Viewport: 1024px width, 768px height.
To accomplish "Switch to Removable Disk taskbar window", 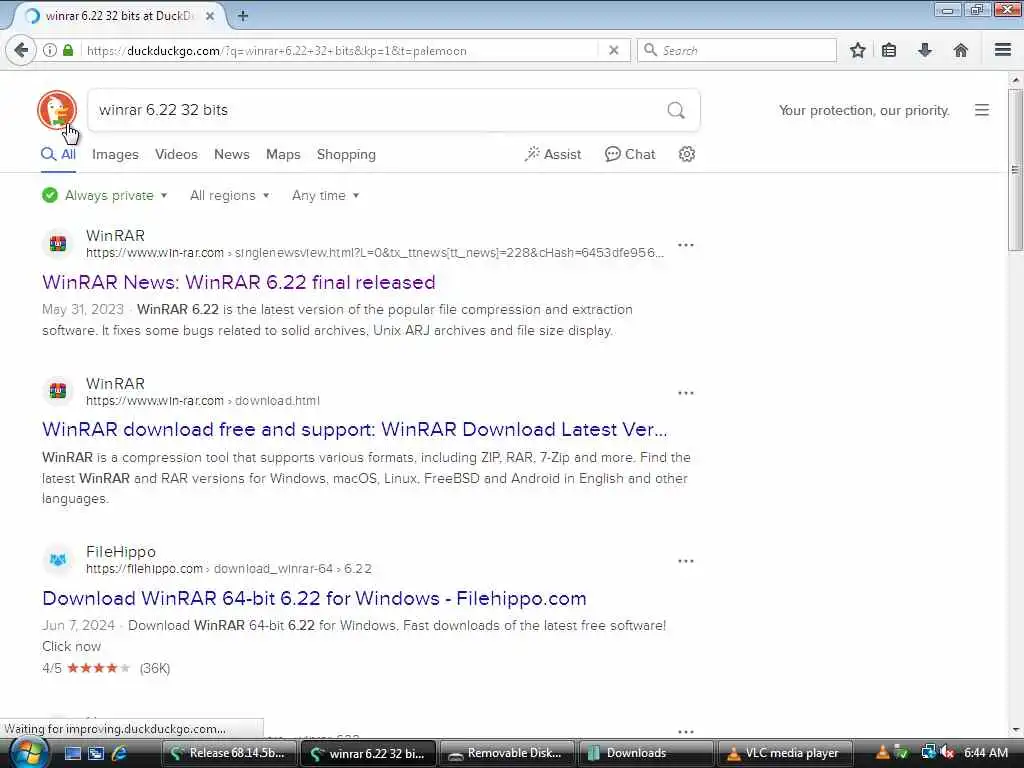I will click(x=505, y=753).
